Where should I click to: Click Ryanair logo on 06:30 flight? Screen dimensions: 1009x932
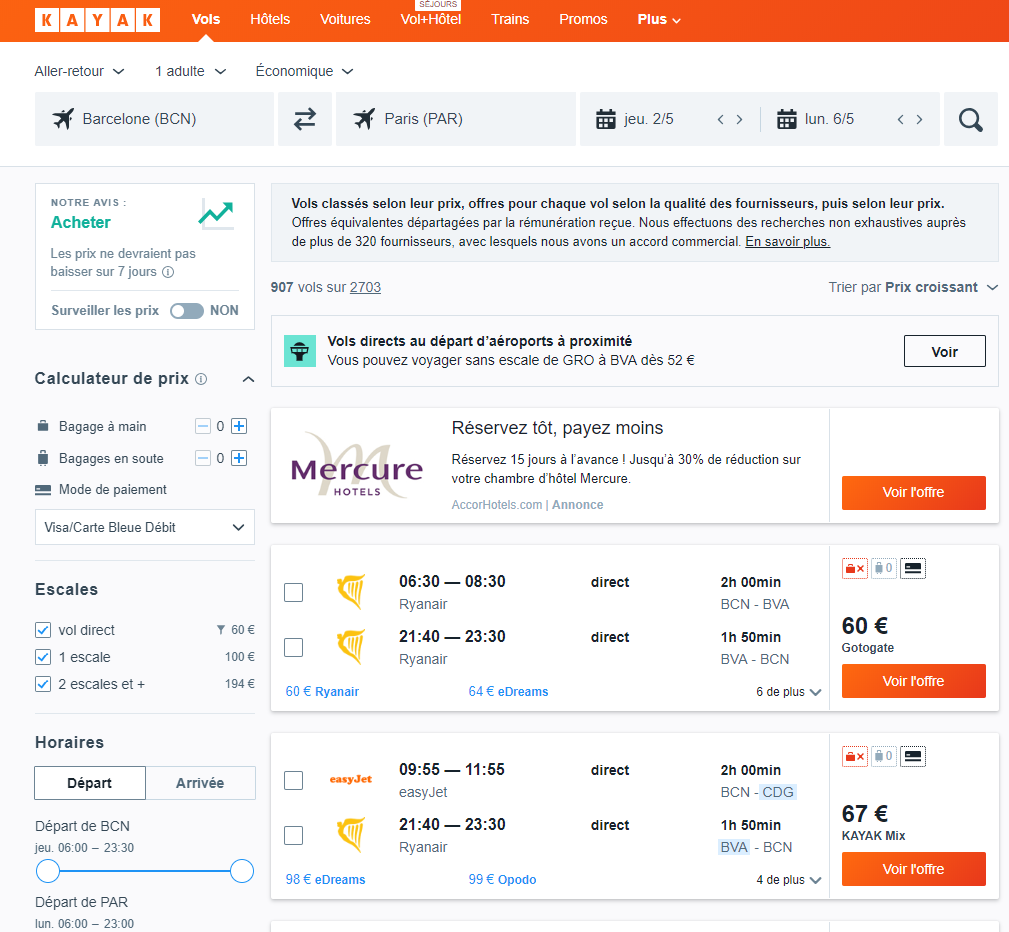point(351,592)
